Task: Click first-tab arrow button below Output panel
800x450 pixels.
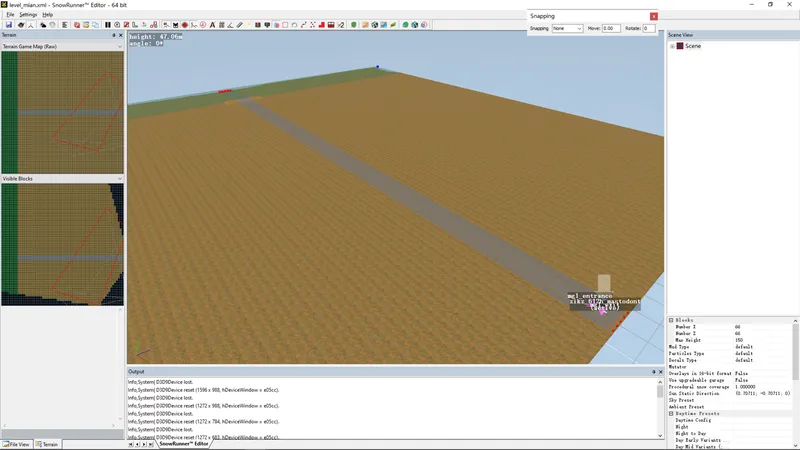Action: pos(131,444)
